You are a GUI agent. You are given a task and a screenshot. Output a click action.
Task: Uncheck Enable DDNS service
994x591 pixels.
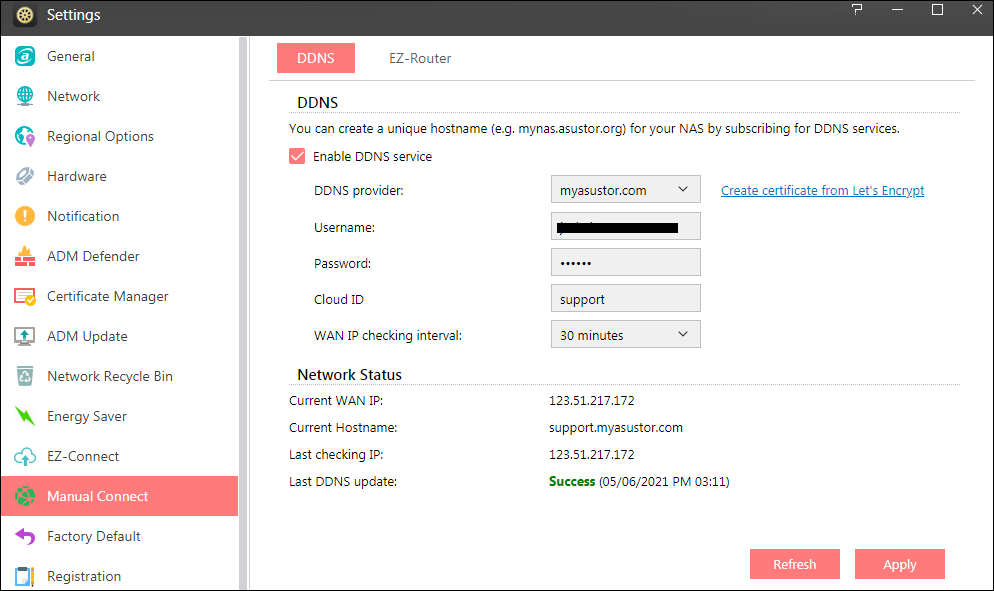coord(297,157)
